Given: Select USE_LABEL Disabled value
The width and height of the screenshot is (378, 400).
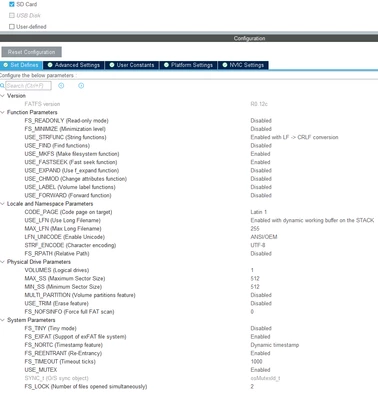Looking at the screenshot, I should point(261,187).
